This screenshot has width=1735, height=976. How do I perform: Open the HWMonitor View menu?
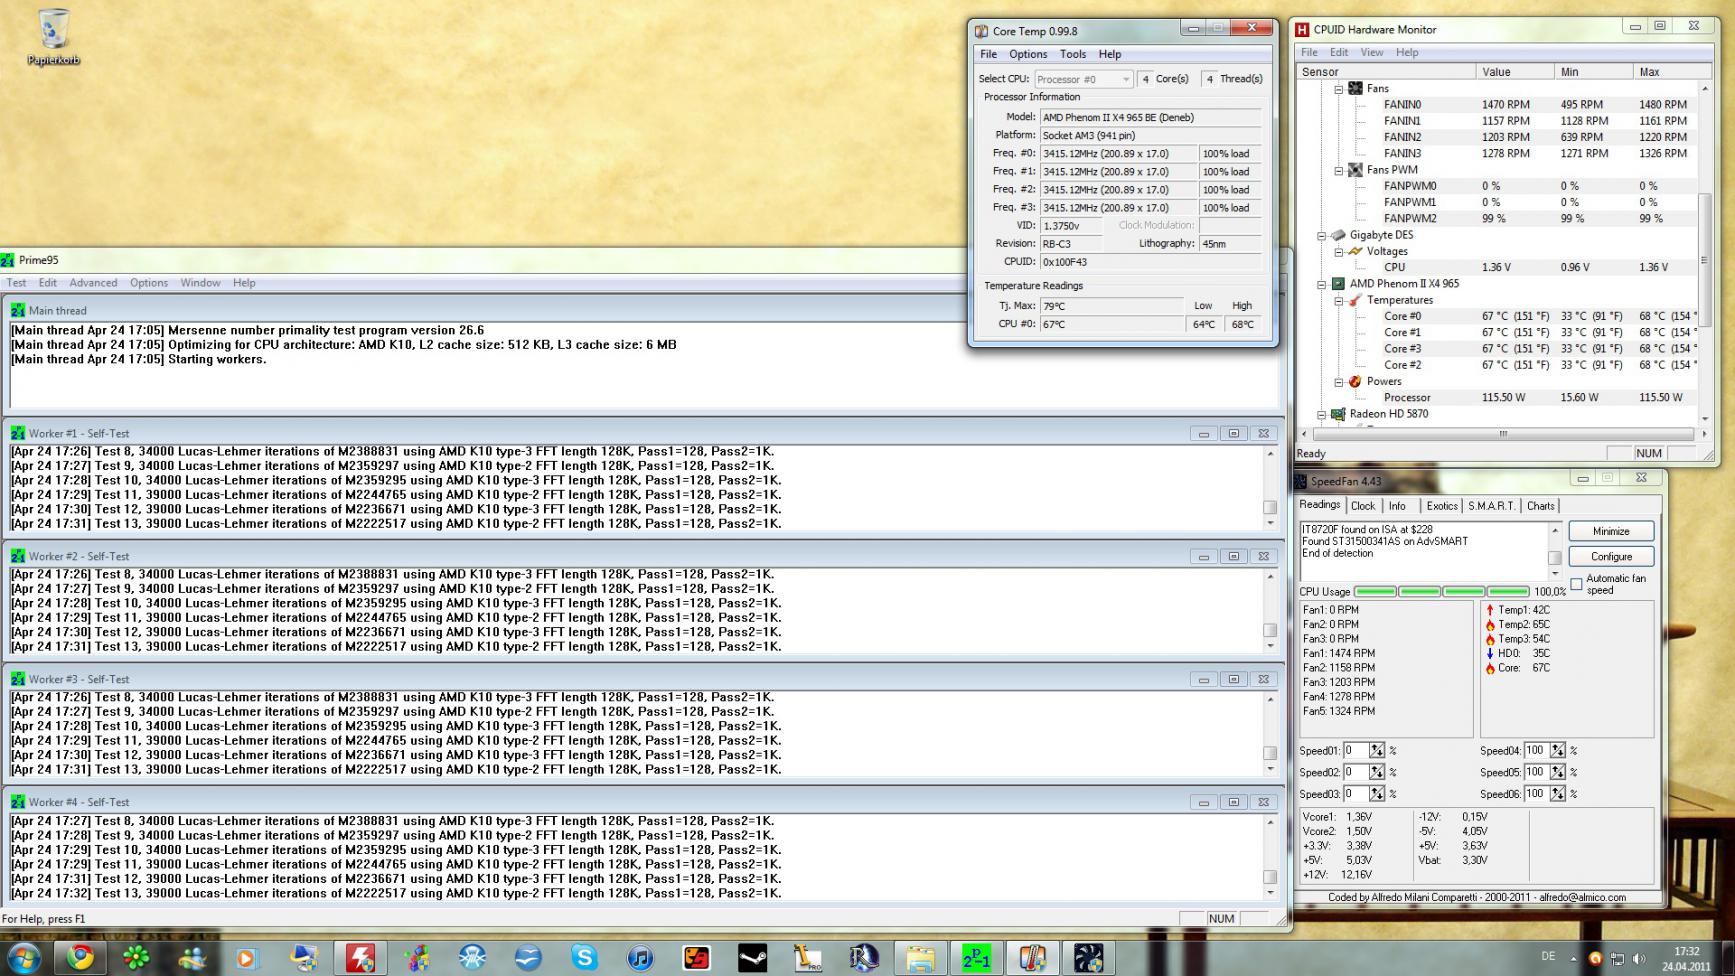pyautogui.click(x=1372, y=52)
